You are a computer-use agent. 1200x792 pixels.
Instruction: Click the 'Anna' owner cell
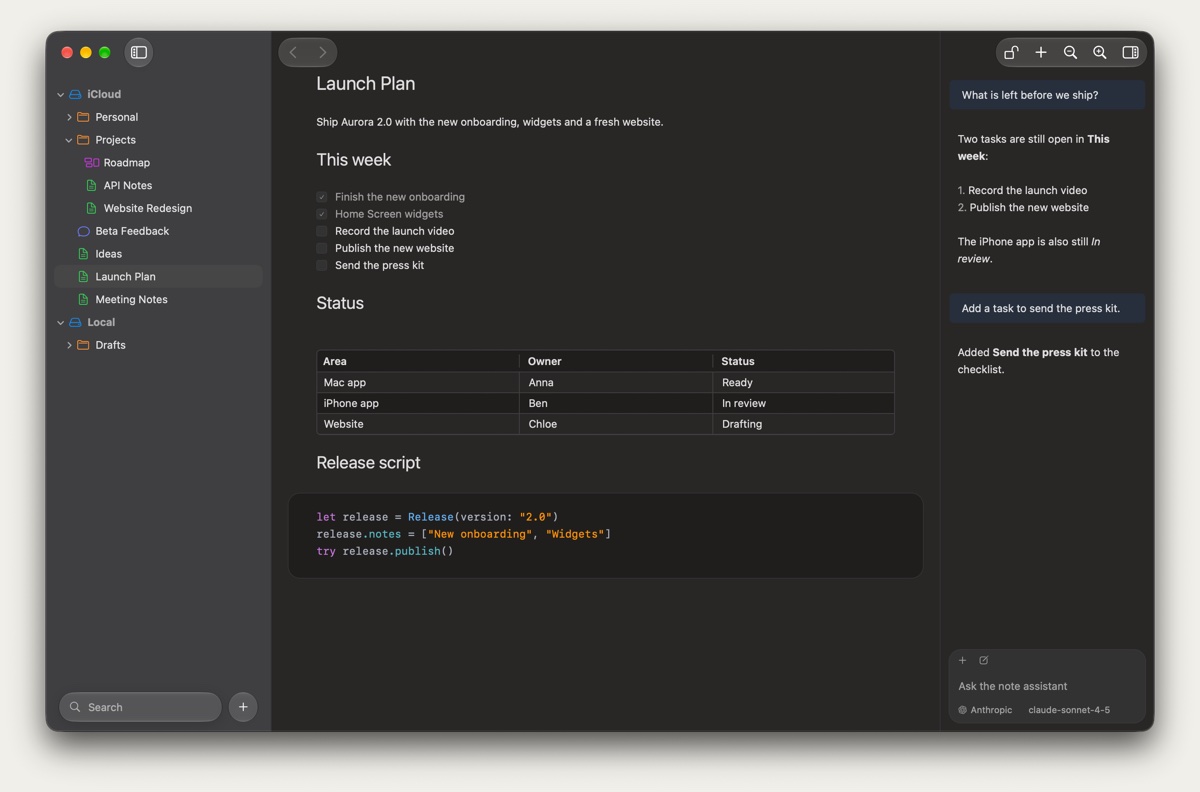(617, 382)
